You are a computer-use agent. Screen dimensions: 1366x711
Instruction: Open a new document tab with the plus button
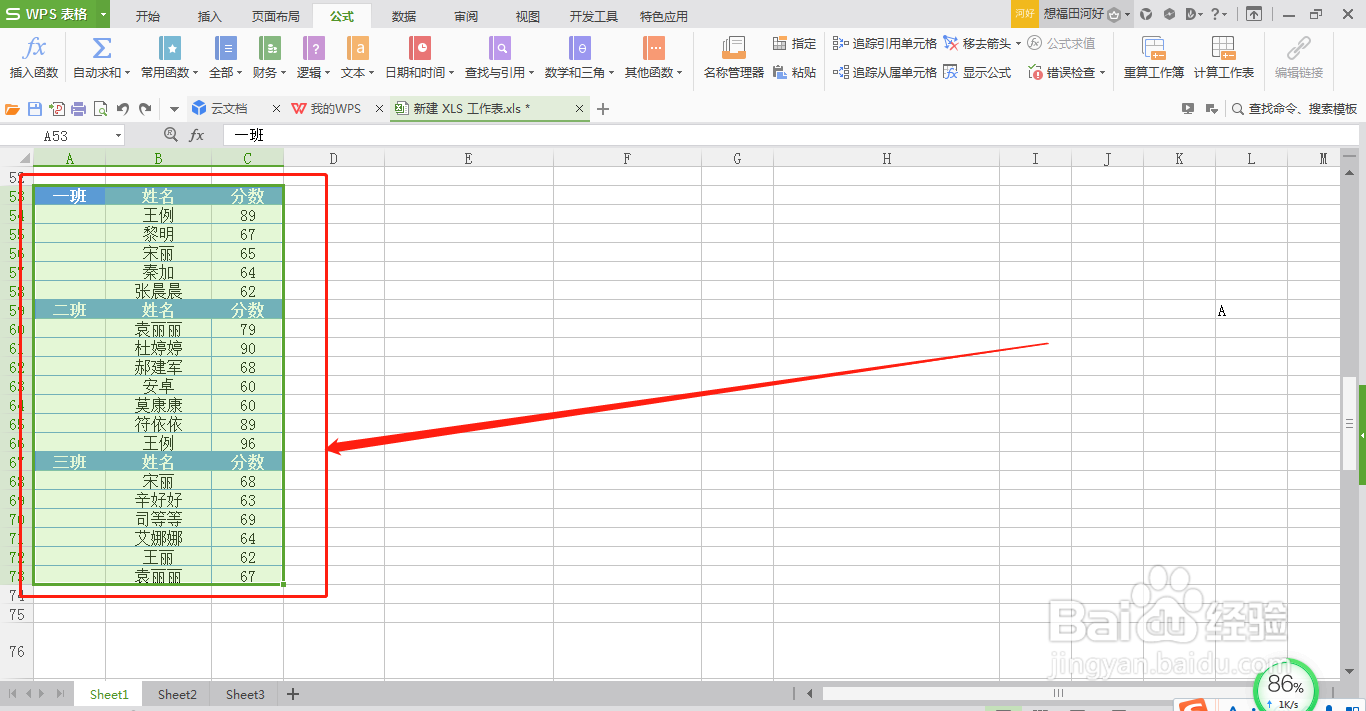click(x=603, y=109)
